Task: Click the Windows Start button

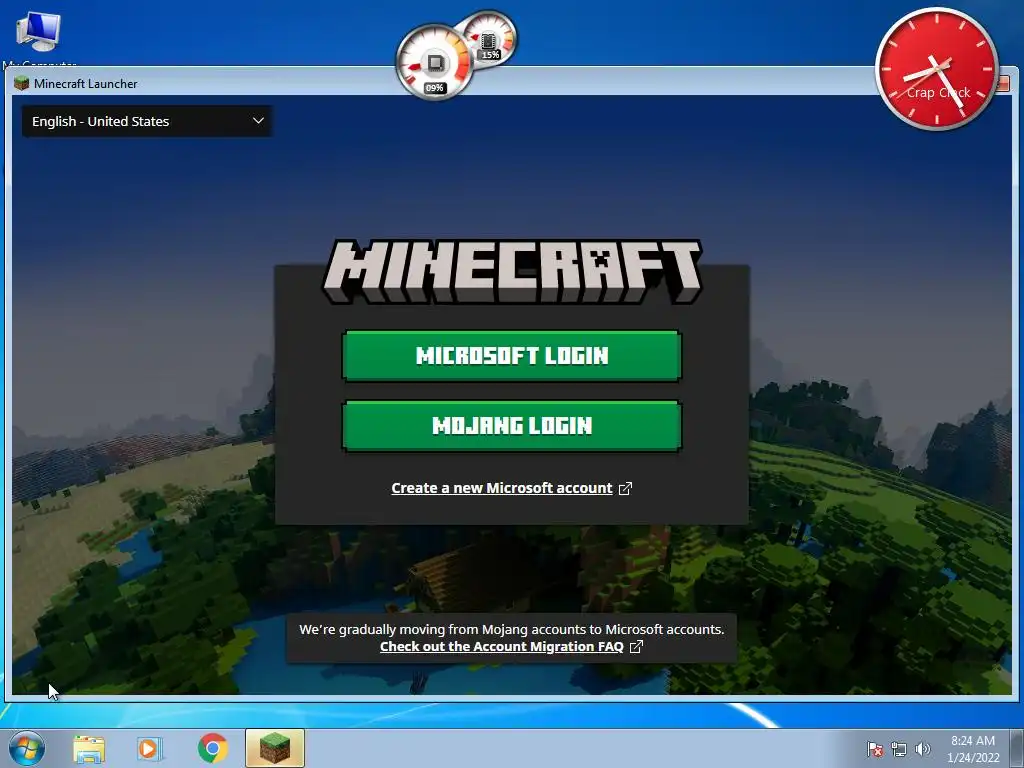Action: (x=26, y=748)
